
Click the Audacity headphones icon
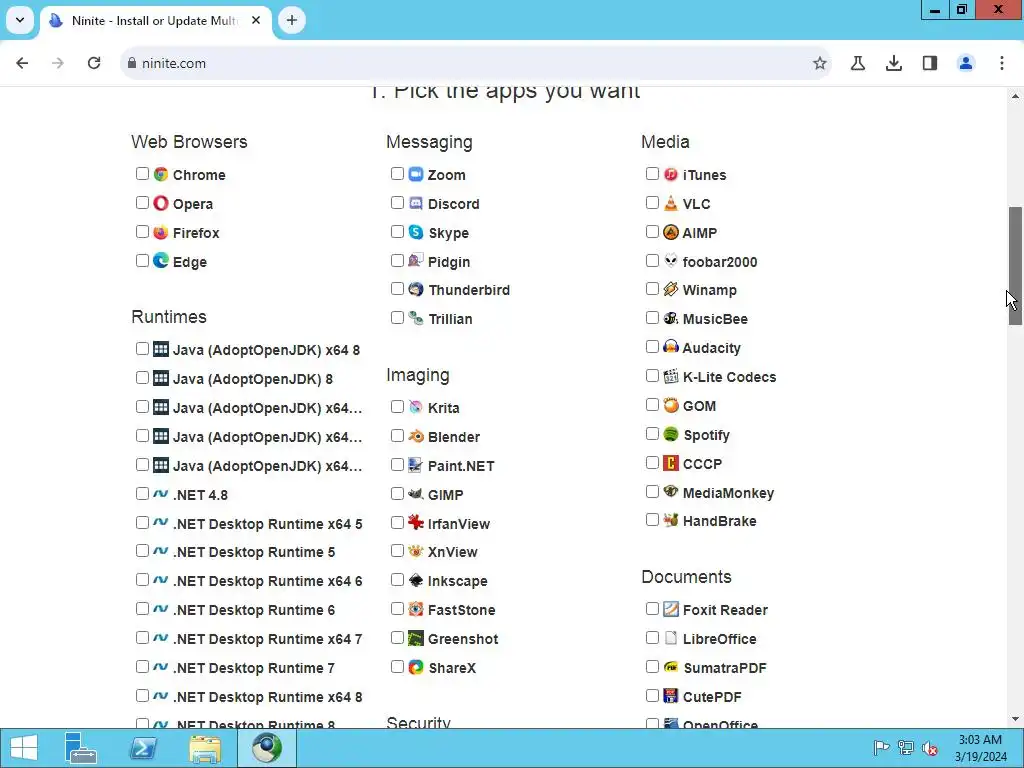[671, 347]
